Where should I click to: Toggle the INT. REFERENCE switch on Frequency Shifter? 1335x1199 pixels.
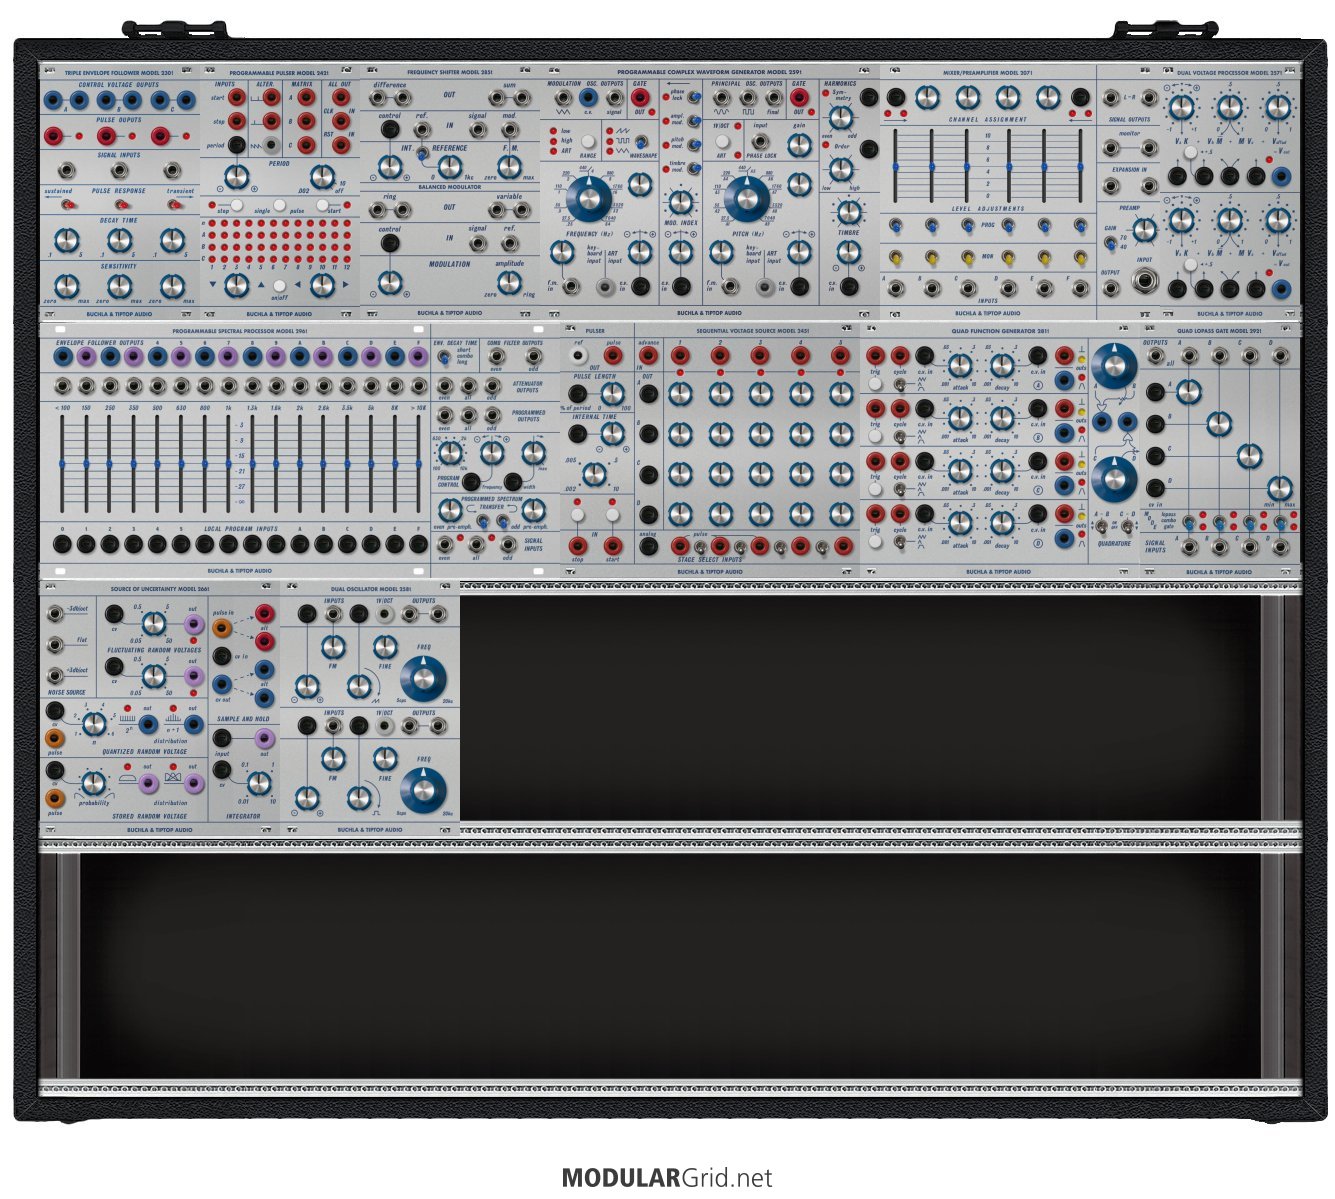[x=423, y=154]
